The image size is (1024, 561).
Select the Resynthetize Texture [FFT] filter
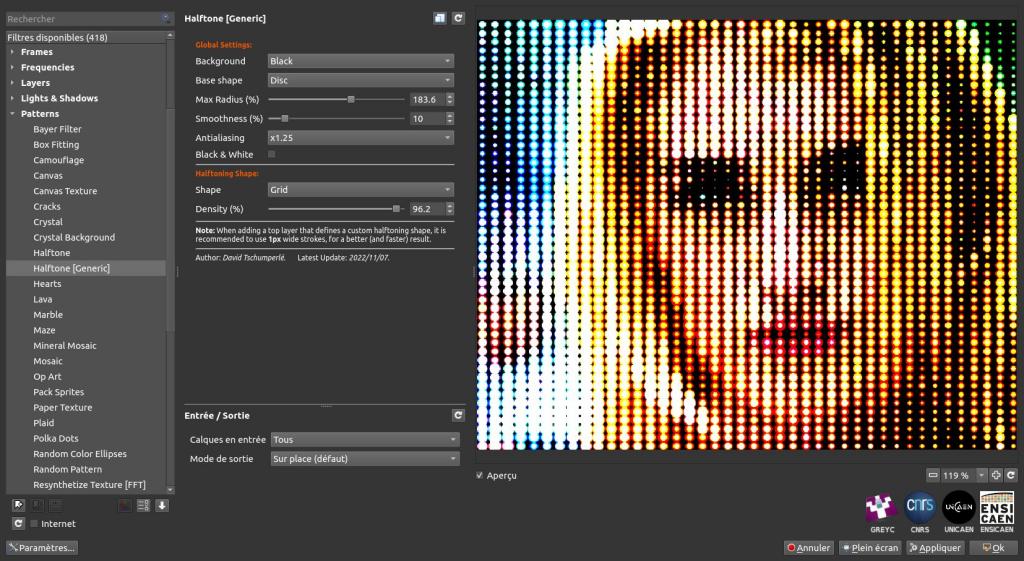(x=89, y=485)
